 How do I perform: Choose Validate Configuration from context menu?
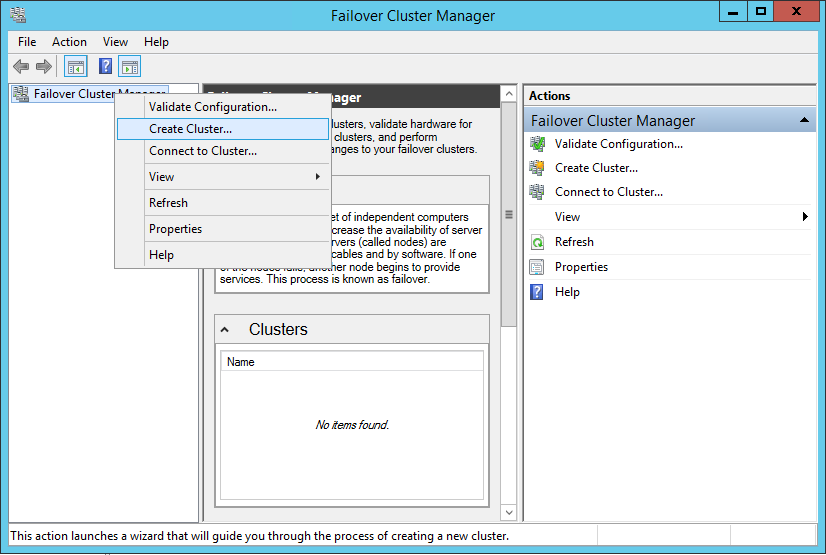[223, 107]
